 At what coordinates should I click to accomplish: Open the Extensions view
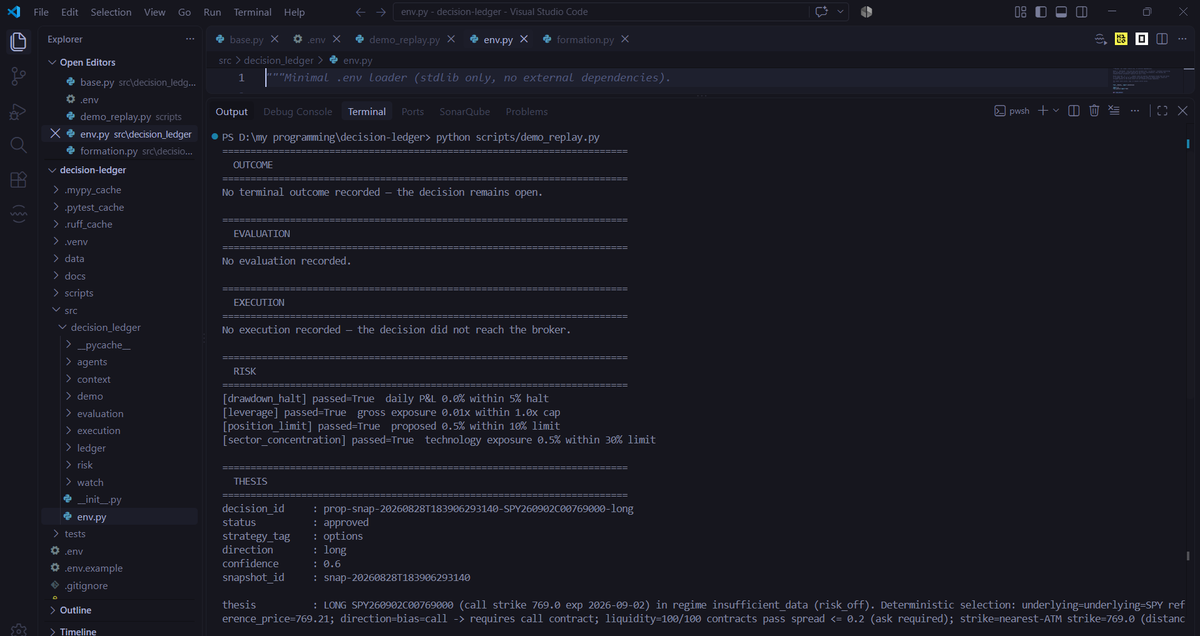pos(18,180)
